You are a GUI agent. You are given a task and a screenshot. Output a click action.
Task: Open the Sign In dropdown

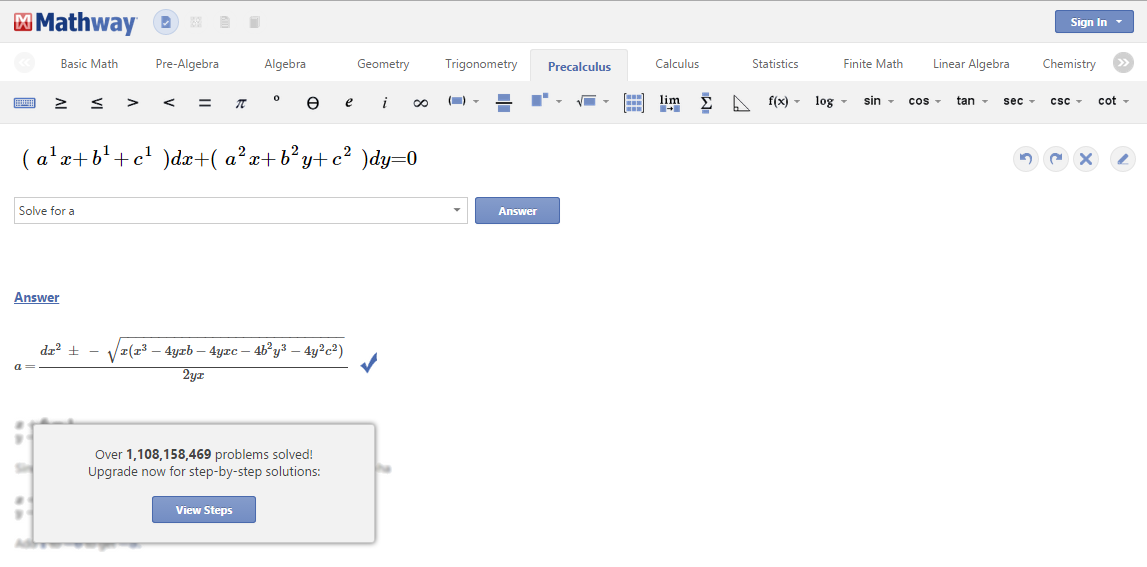pos(1094,22)
